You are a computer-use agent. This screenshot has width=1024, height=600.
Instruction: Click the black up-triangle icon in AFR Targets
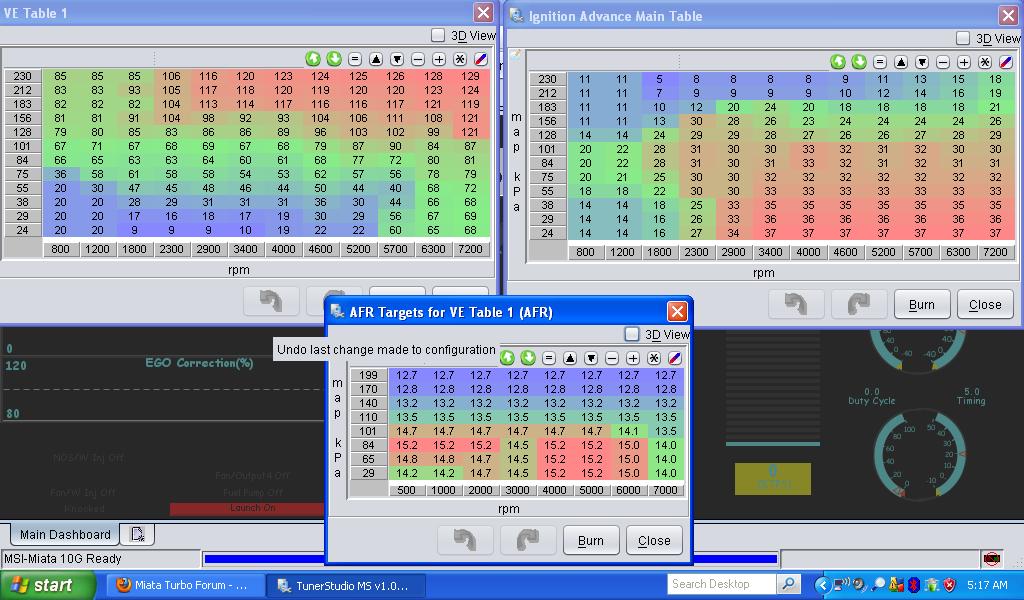pos(570,358)
